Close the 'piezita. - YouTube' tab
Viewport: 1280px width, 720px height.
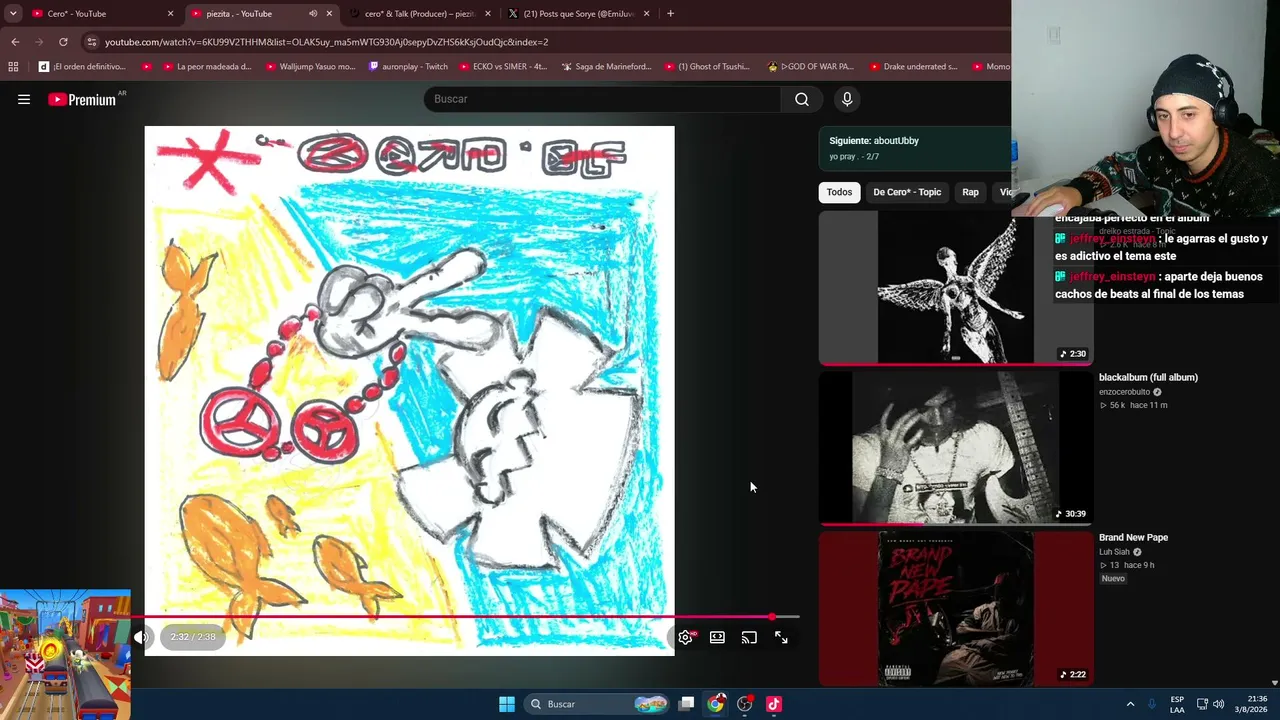click(329, 14)
